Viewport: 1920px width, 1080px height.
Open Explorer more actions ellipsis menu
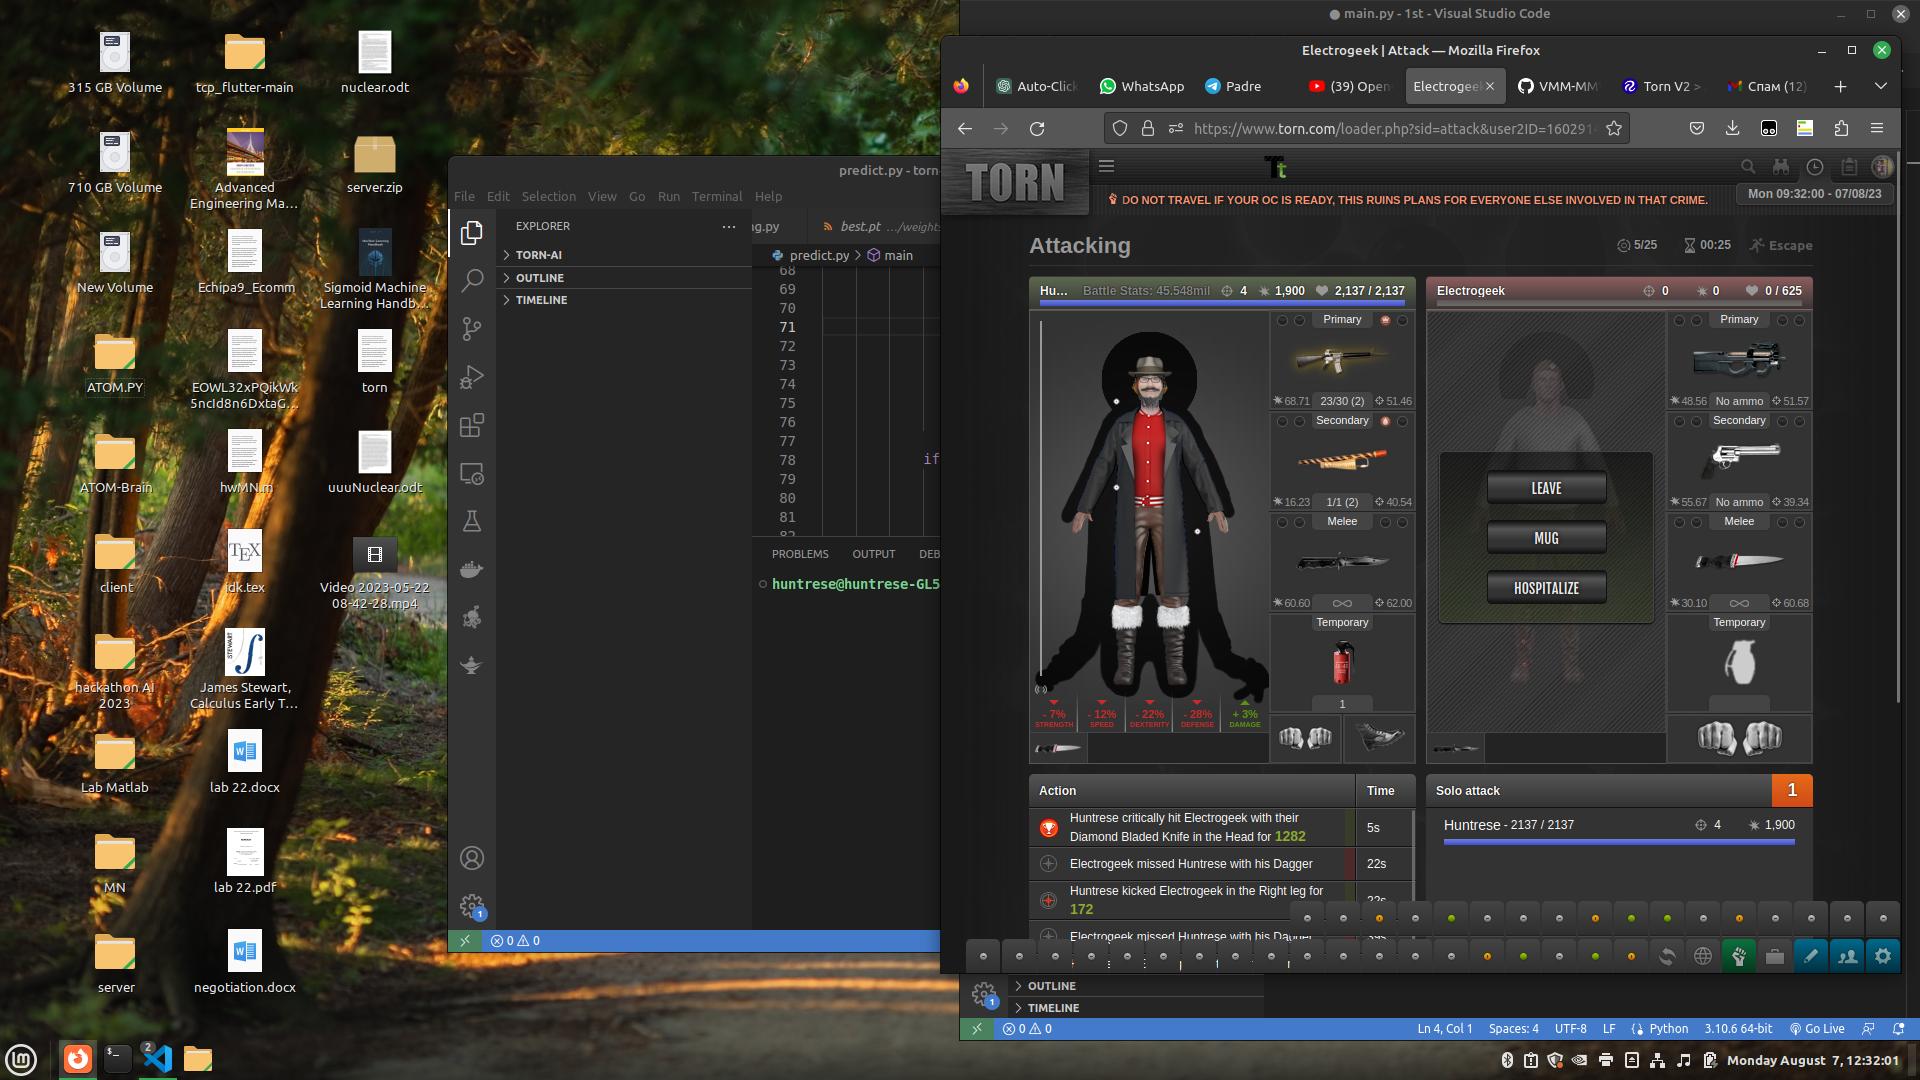(x=729, y=227)
